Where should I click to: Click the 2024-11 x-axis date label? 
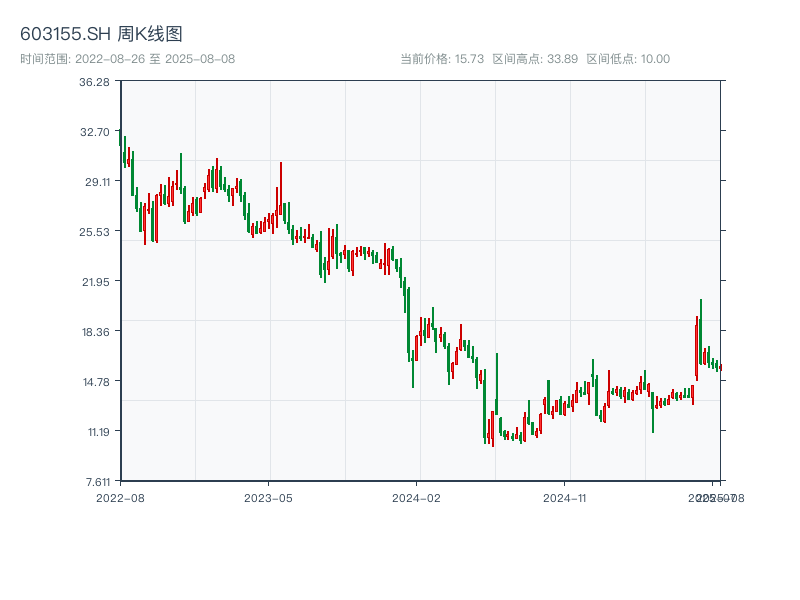pos(564,497)
